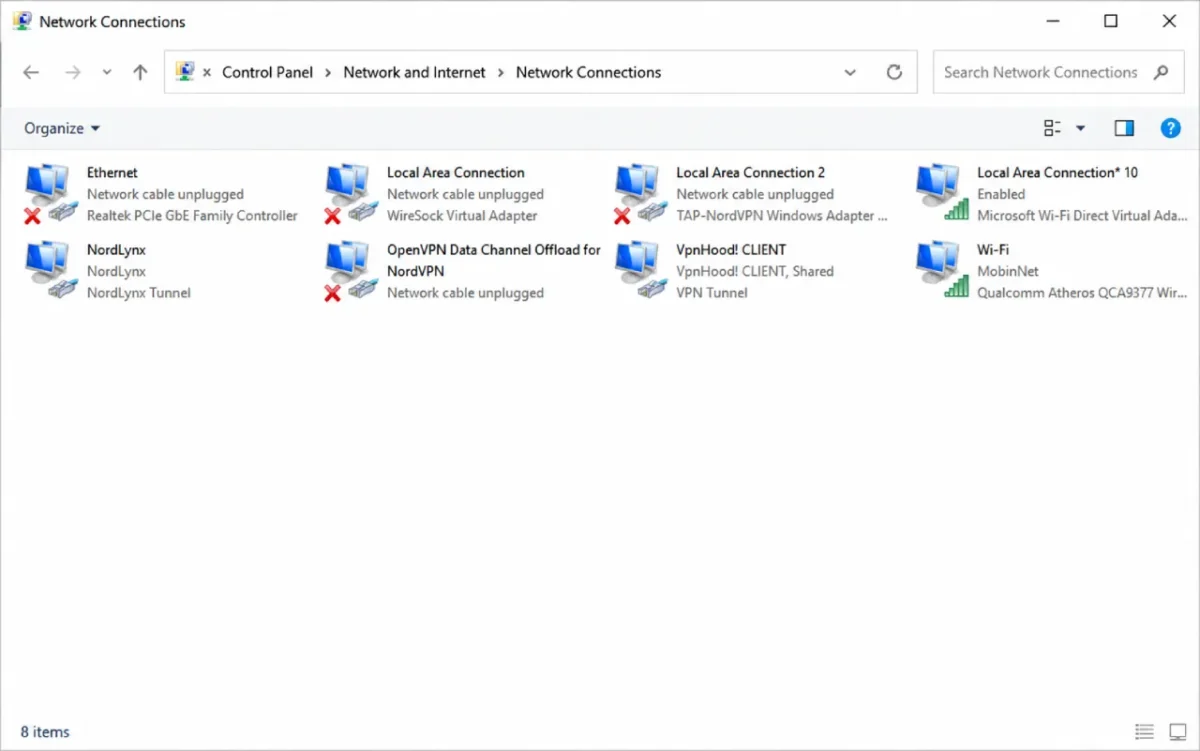Click the "VPN Tunnel" device text
This screenshot has height=751, width=1200.
pos(712,292)
